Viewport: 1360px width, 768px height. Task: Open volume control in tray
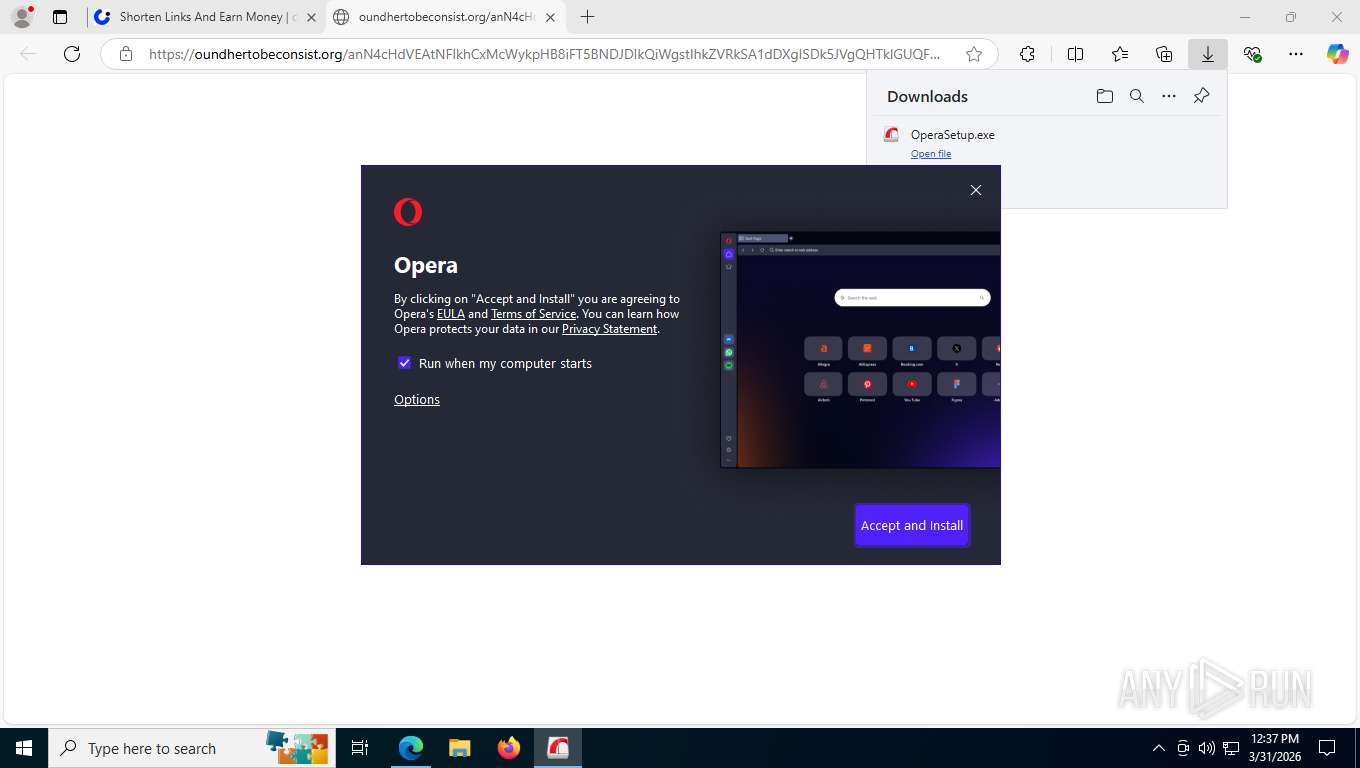pyautogui.click(x=1207, y=748)
